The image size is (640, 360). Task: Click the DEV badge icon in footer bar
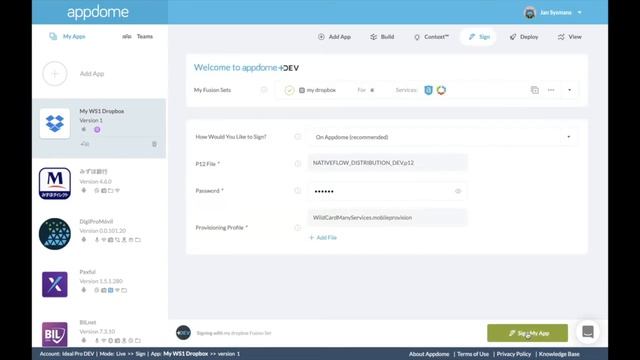click(x=183, y=333)
